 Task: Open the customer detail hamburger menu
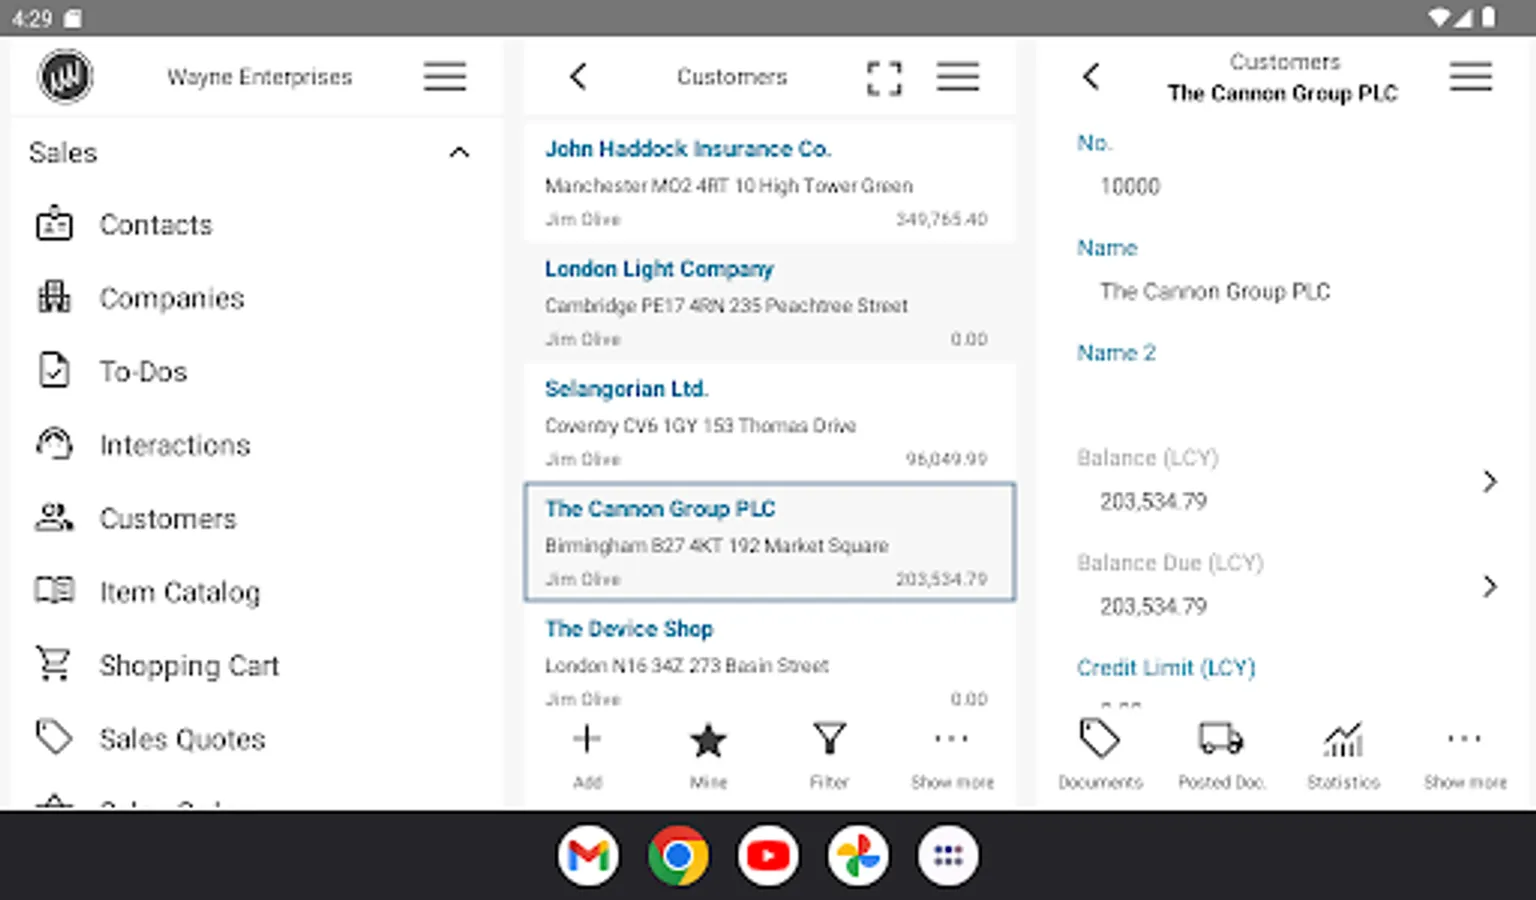[1471, 77]
